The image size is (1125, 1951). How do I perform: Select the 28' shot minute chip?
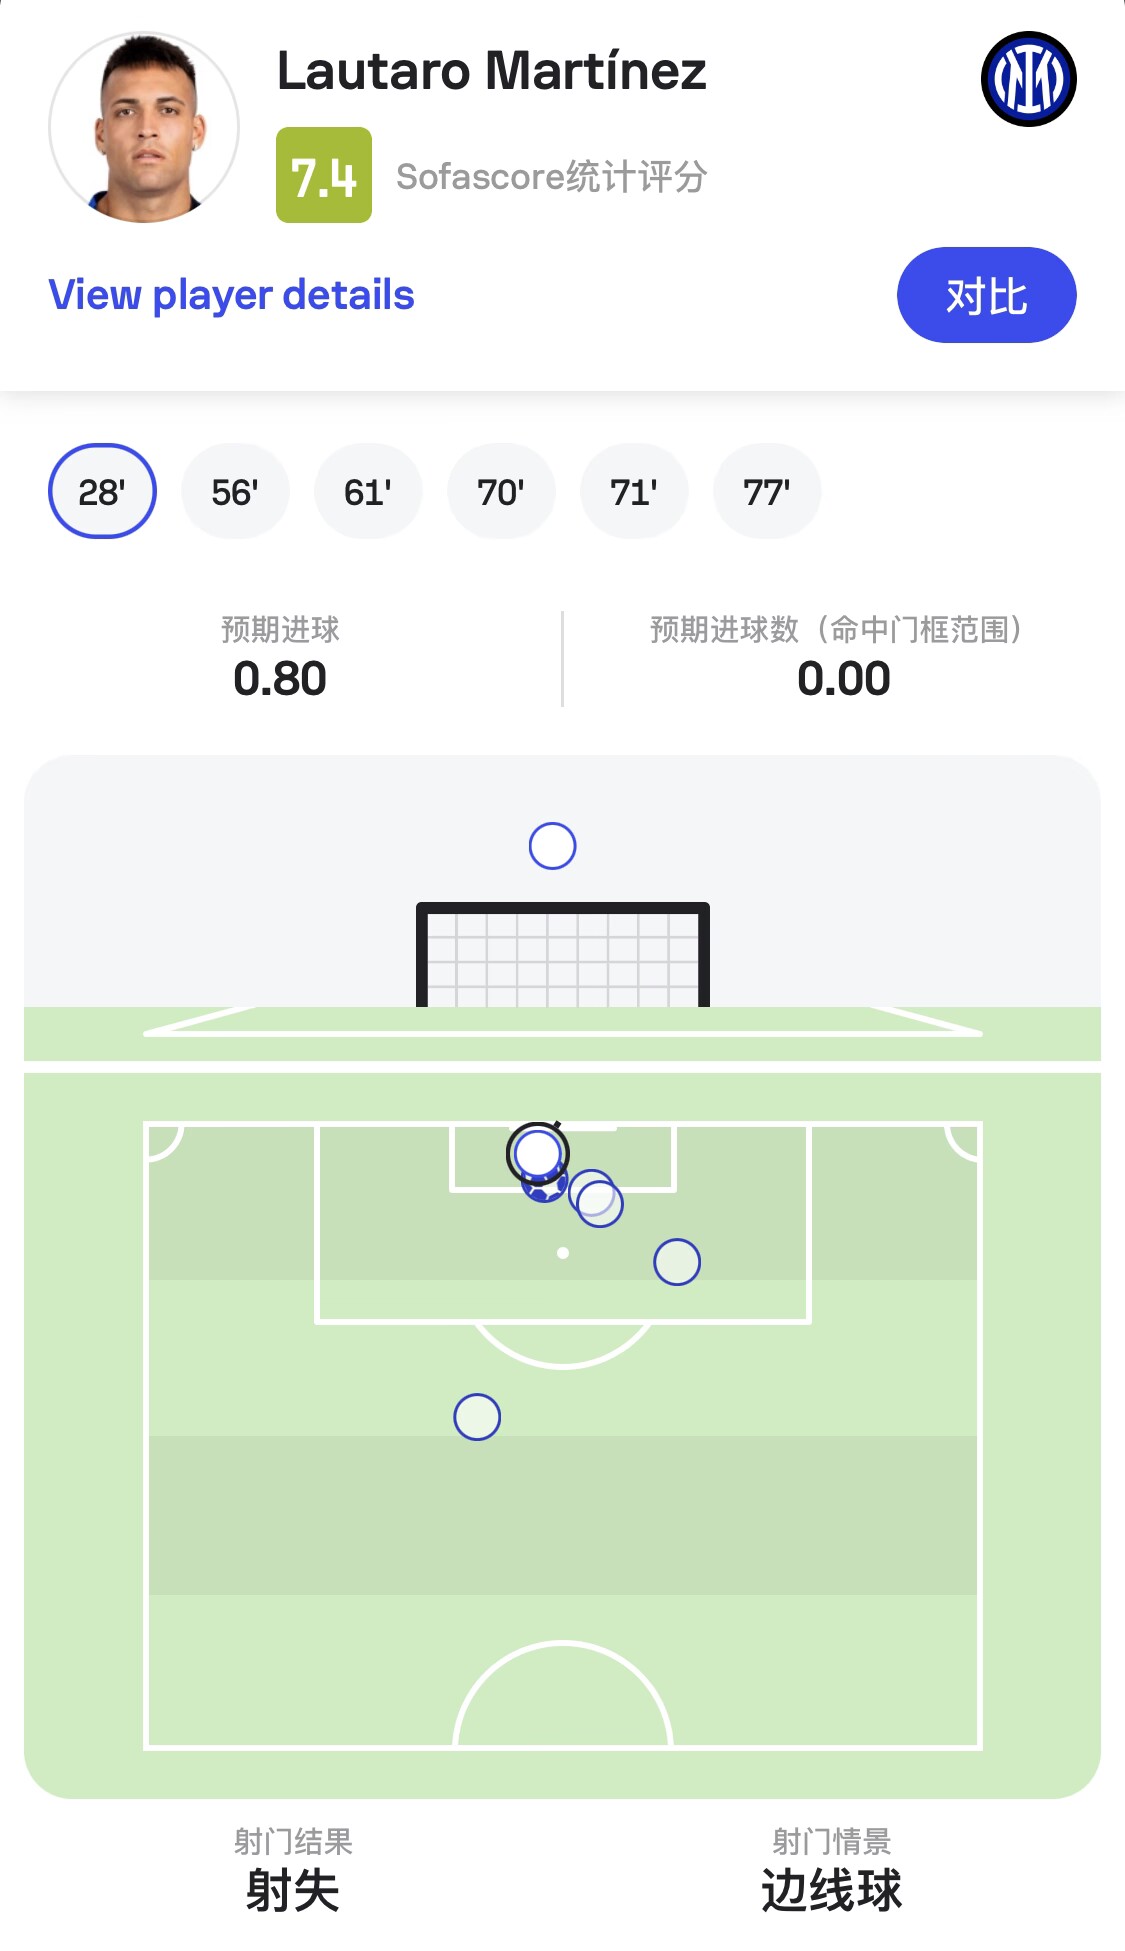coord(102,491)
